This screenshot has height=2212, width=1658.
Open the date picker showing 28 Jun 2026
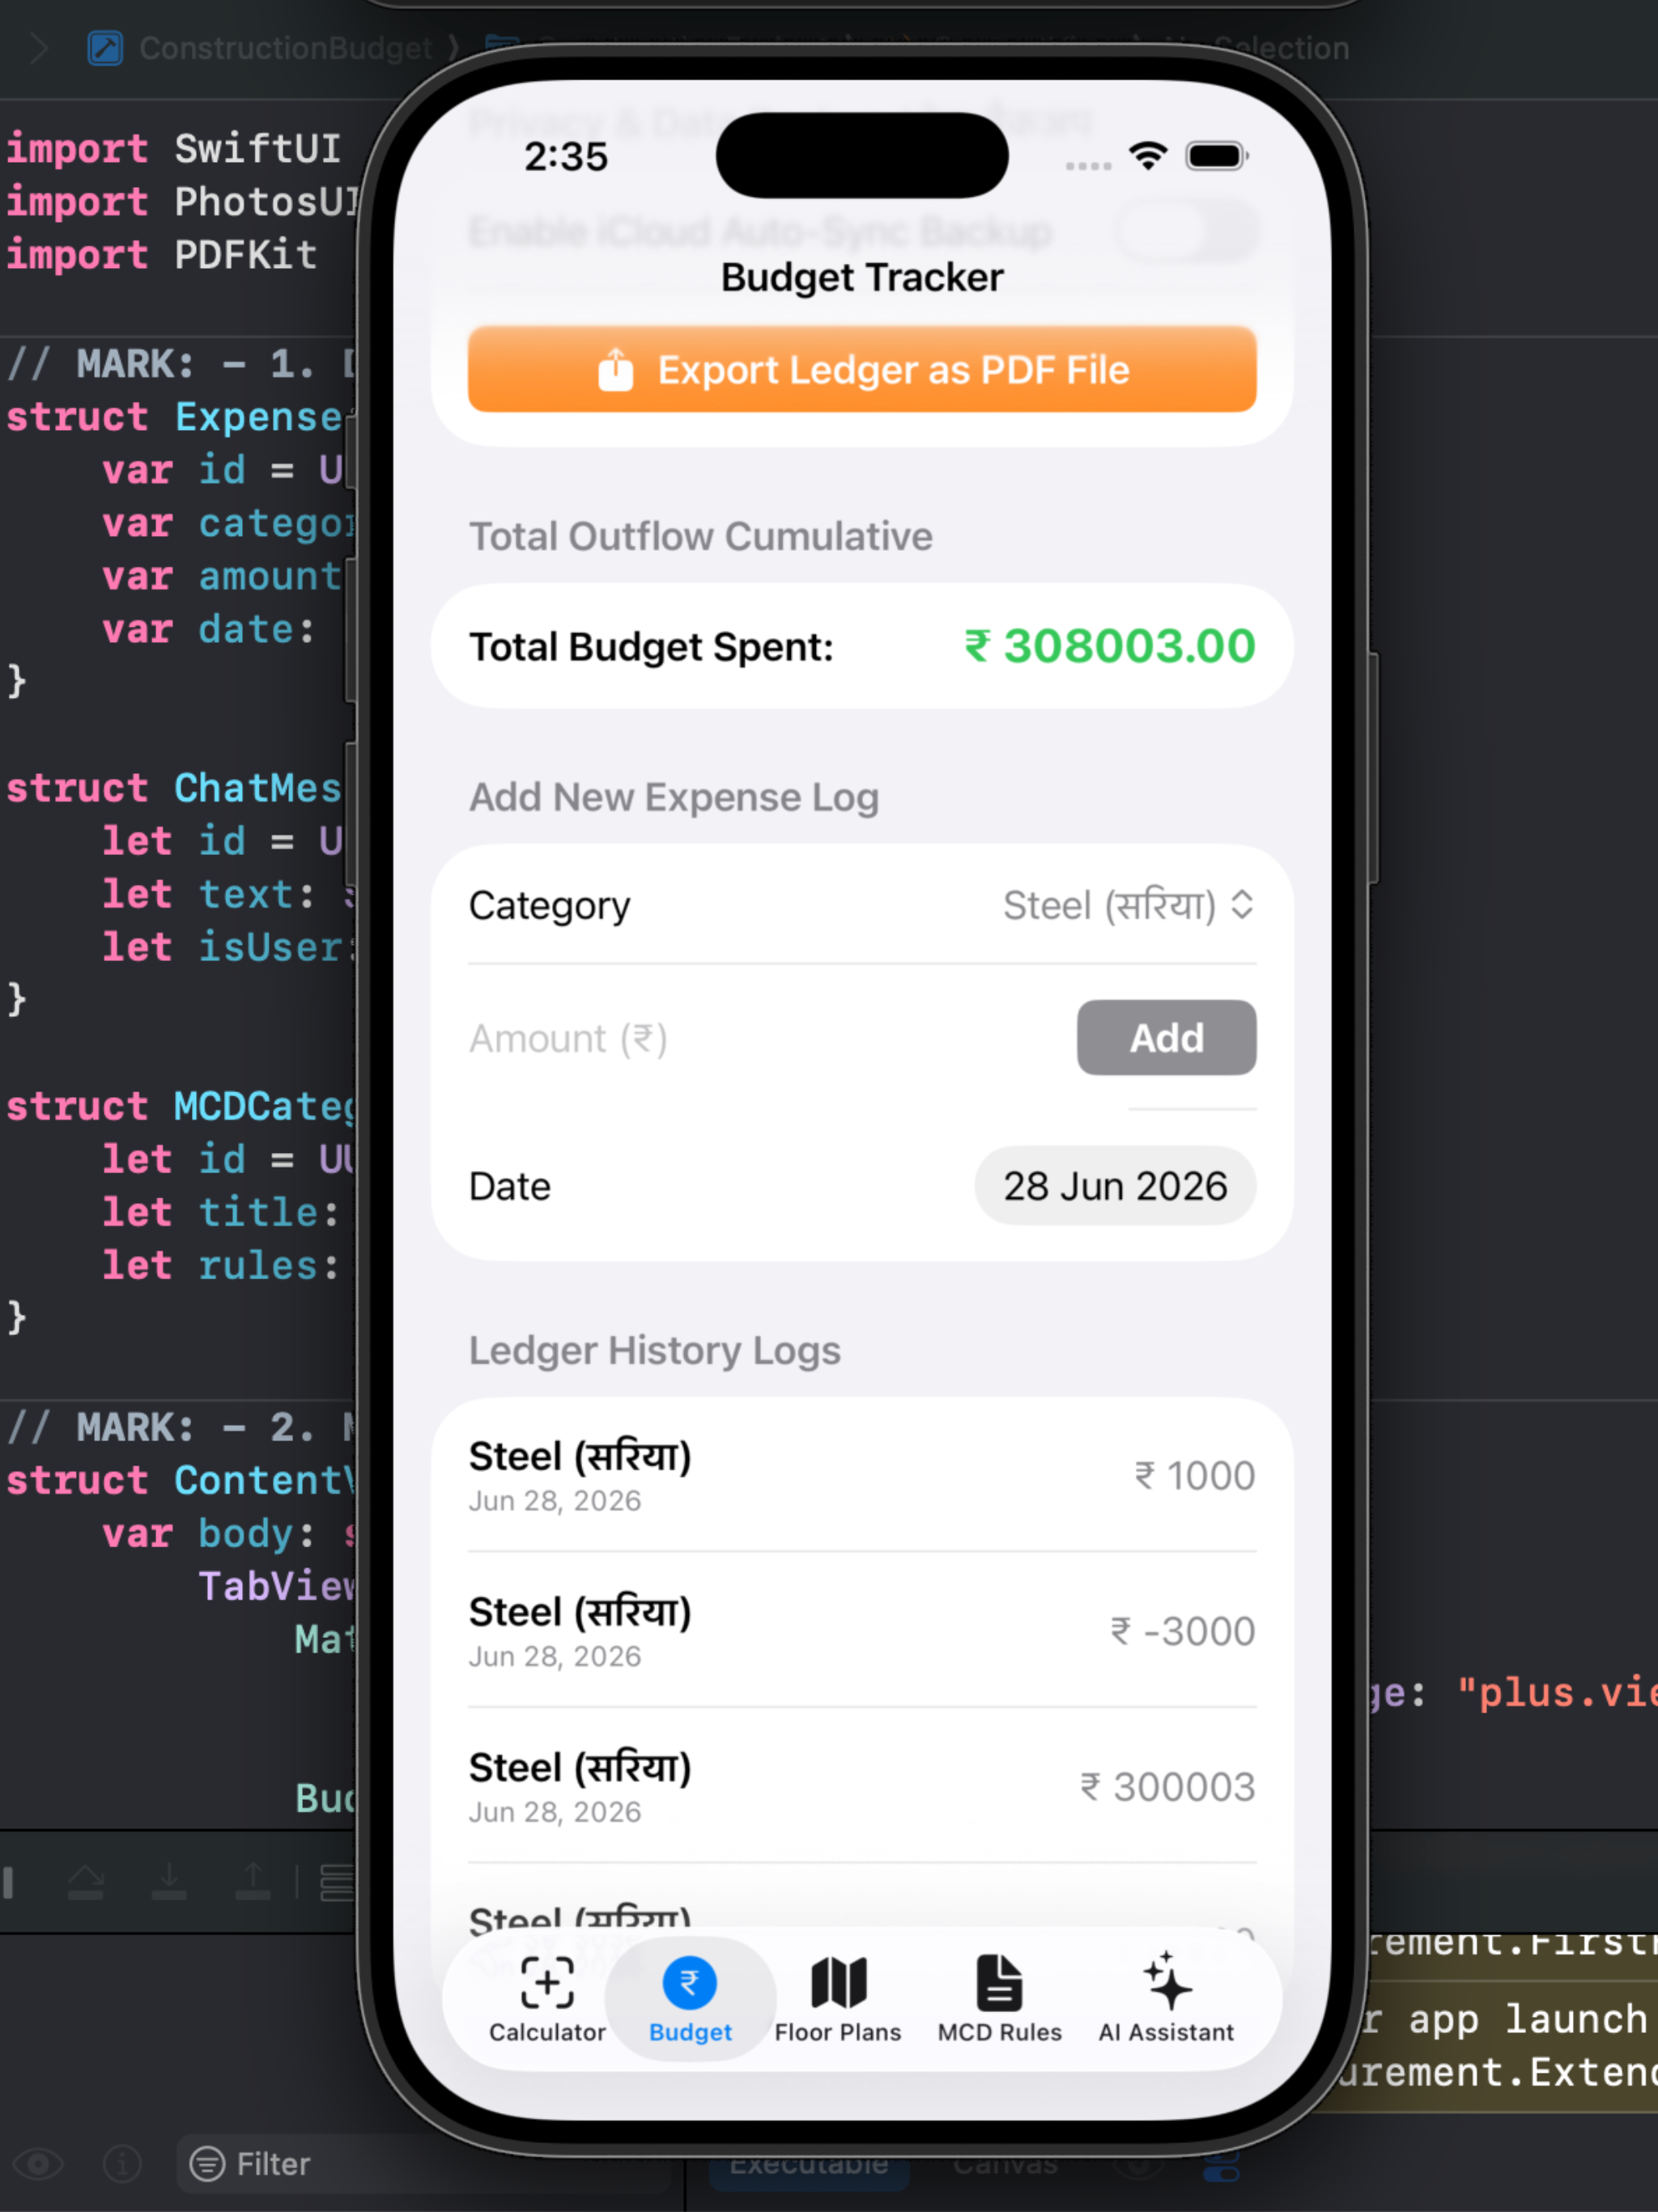click(x=1115, y=1186)
